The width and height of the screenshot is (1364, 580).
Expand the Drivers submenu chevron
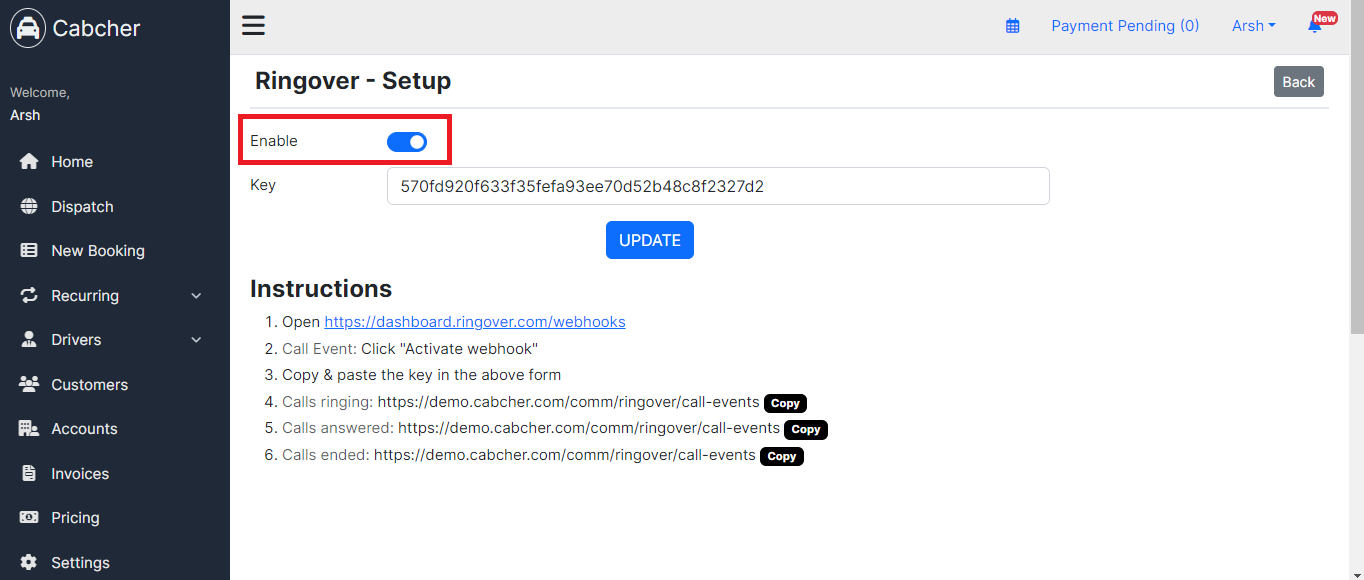tap(196, 340)
